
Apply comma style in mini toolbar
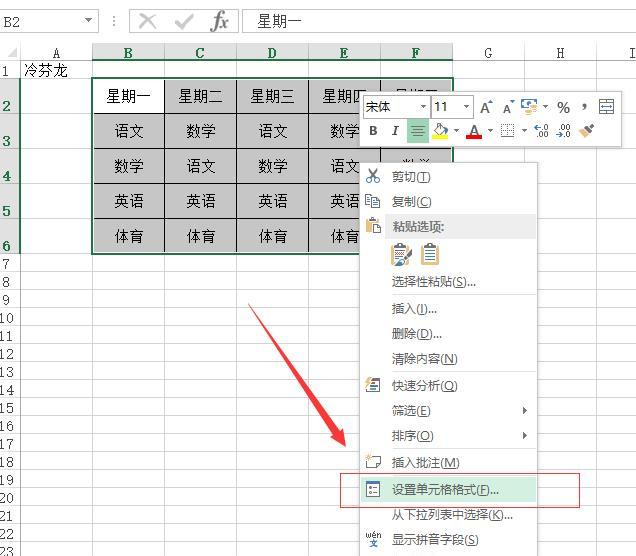(x=584, y=107)
